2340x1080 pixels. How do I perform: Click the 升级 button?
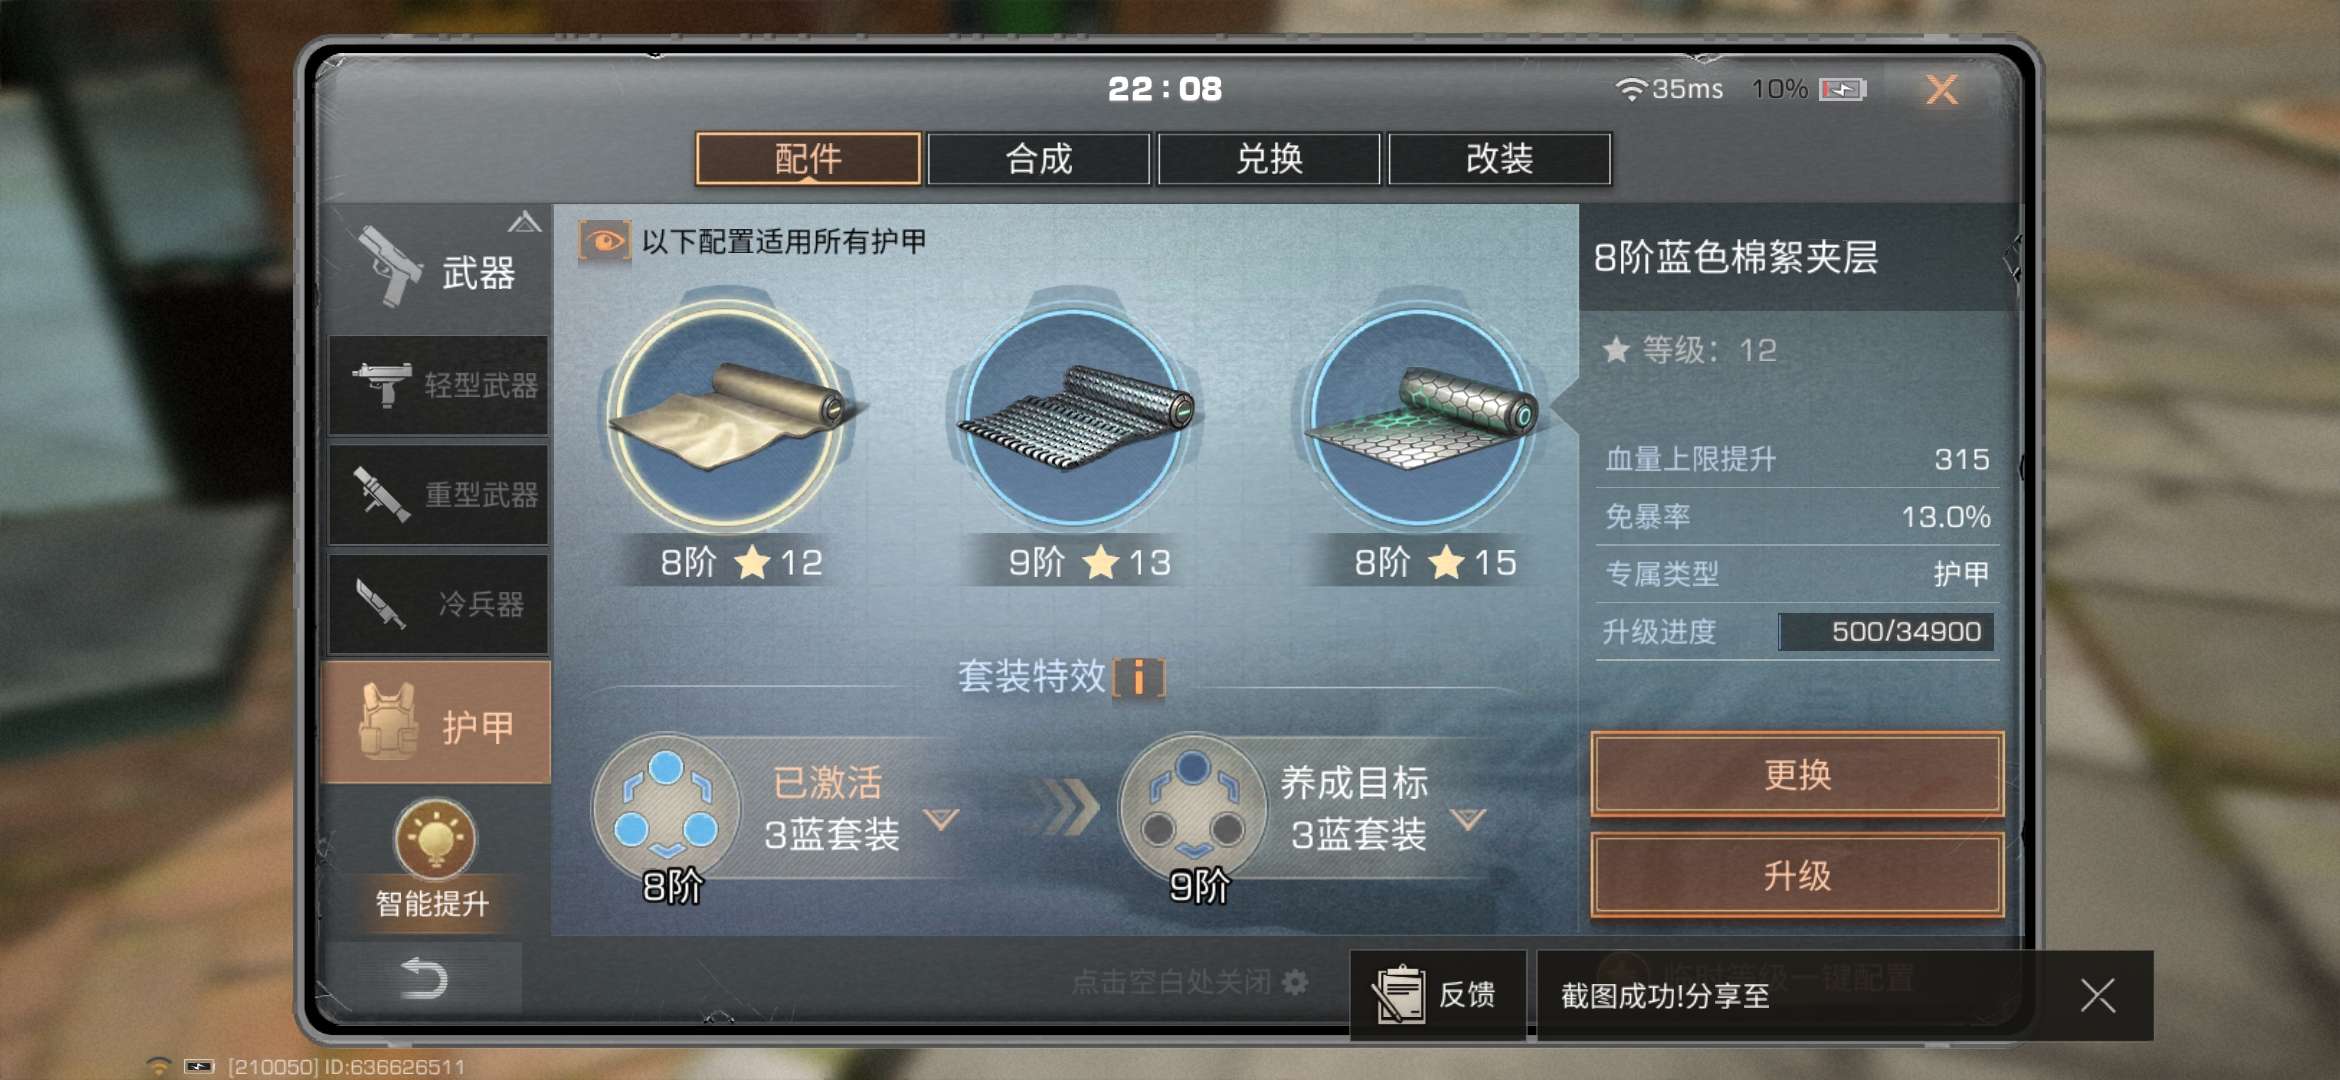coord(1797,876)
